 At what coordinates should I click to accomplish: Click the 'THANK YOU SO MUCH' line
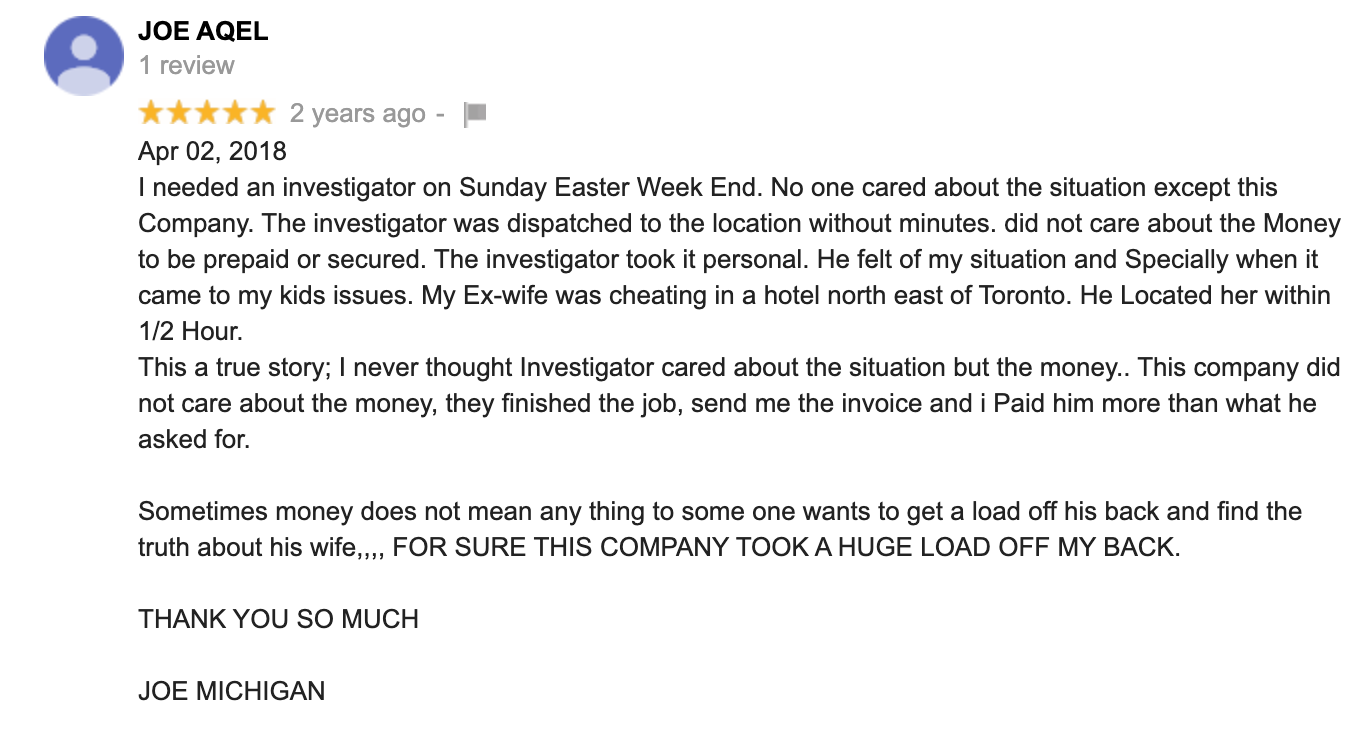(x=277, y=618)
